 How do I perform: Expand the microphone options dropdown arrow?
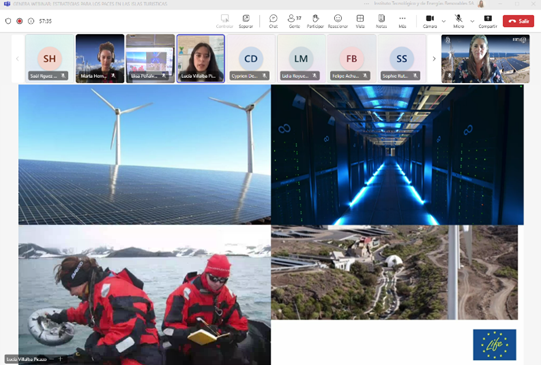coord(472,21)
